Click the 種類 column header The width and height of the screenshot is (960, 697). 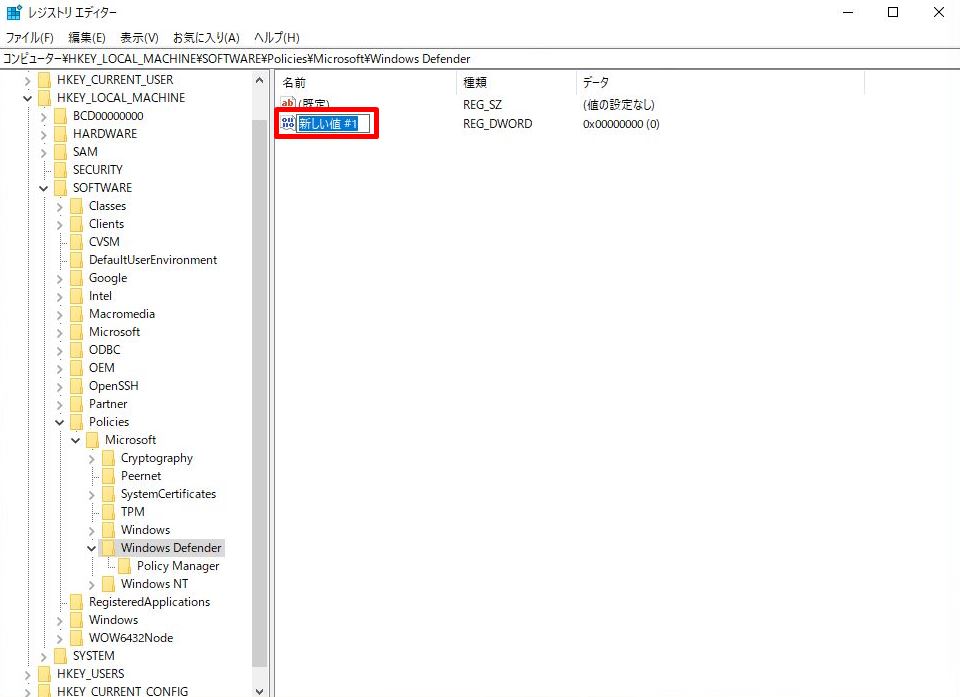click(516, 83)
